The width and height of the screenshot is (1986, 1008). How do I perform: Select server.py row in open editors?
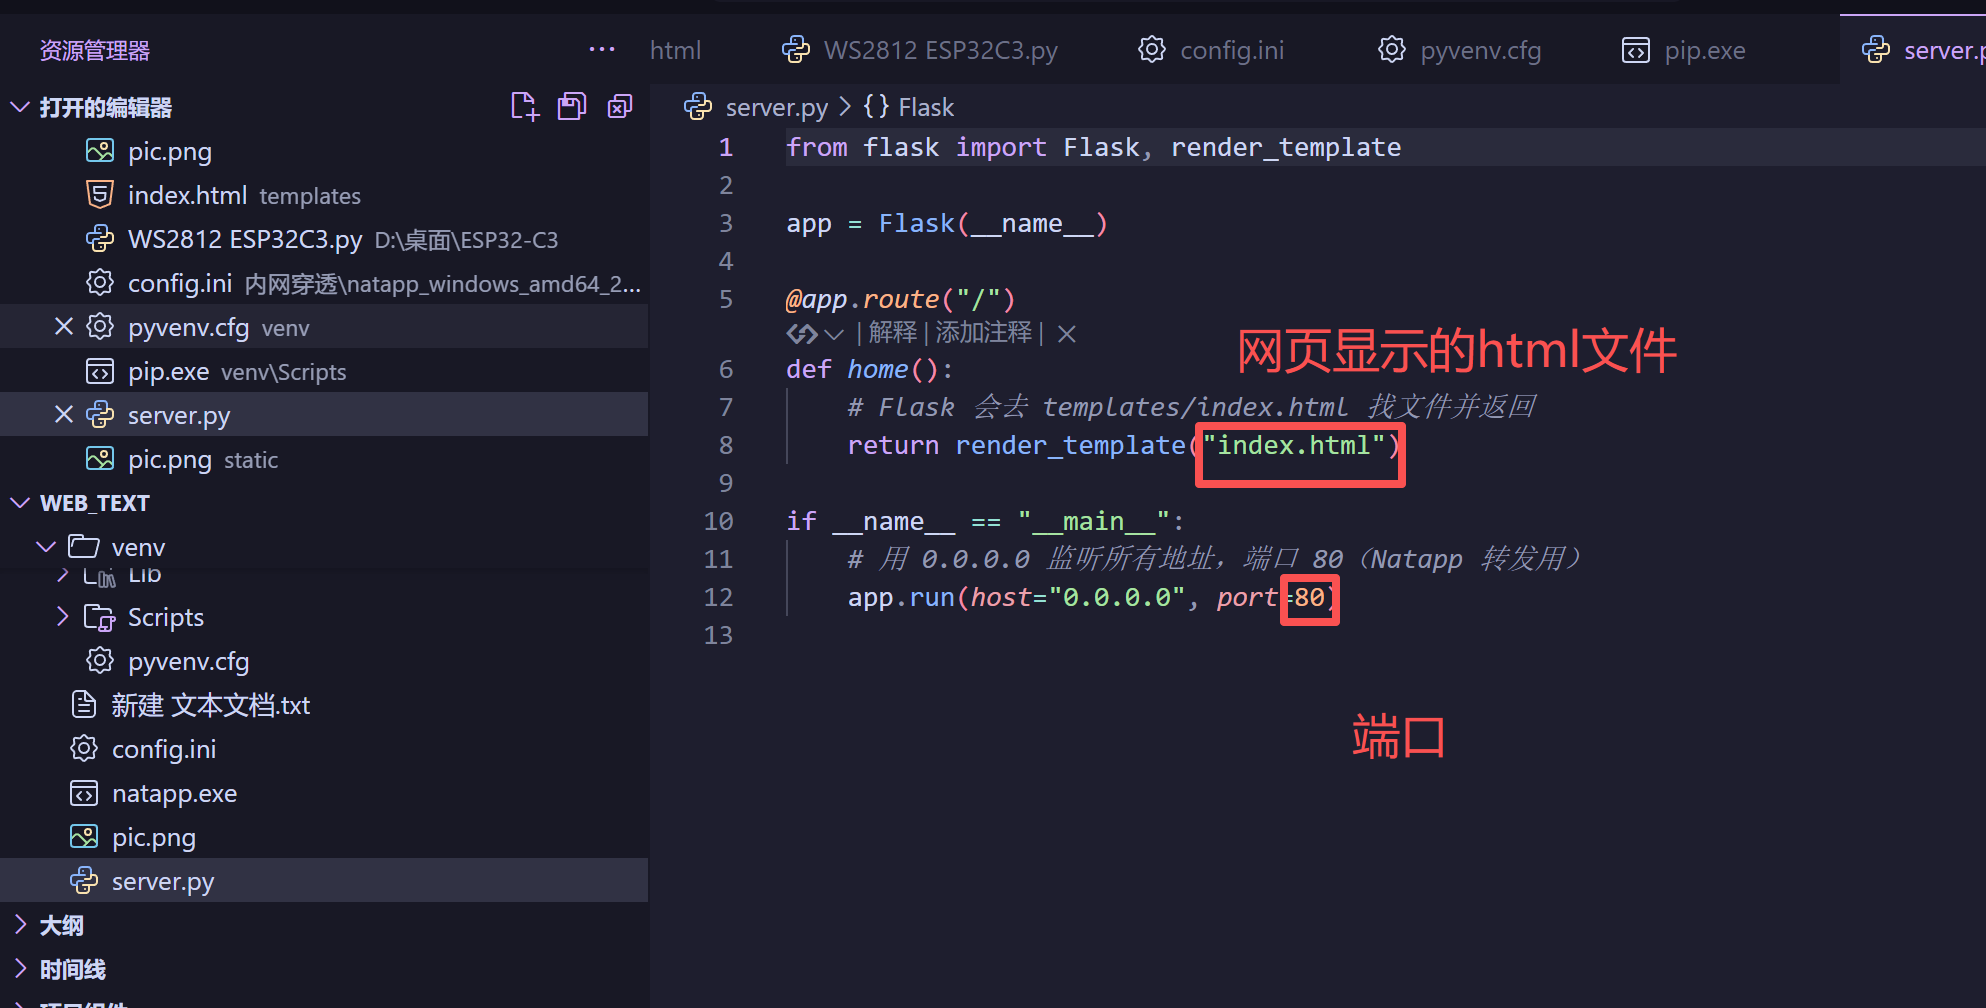pyautogui.click(x=324, y=414)
